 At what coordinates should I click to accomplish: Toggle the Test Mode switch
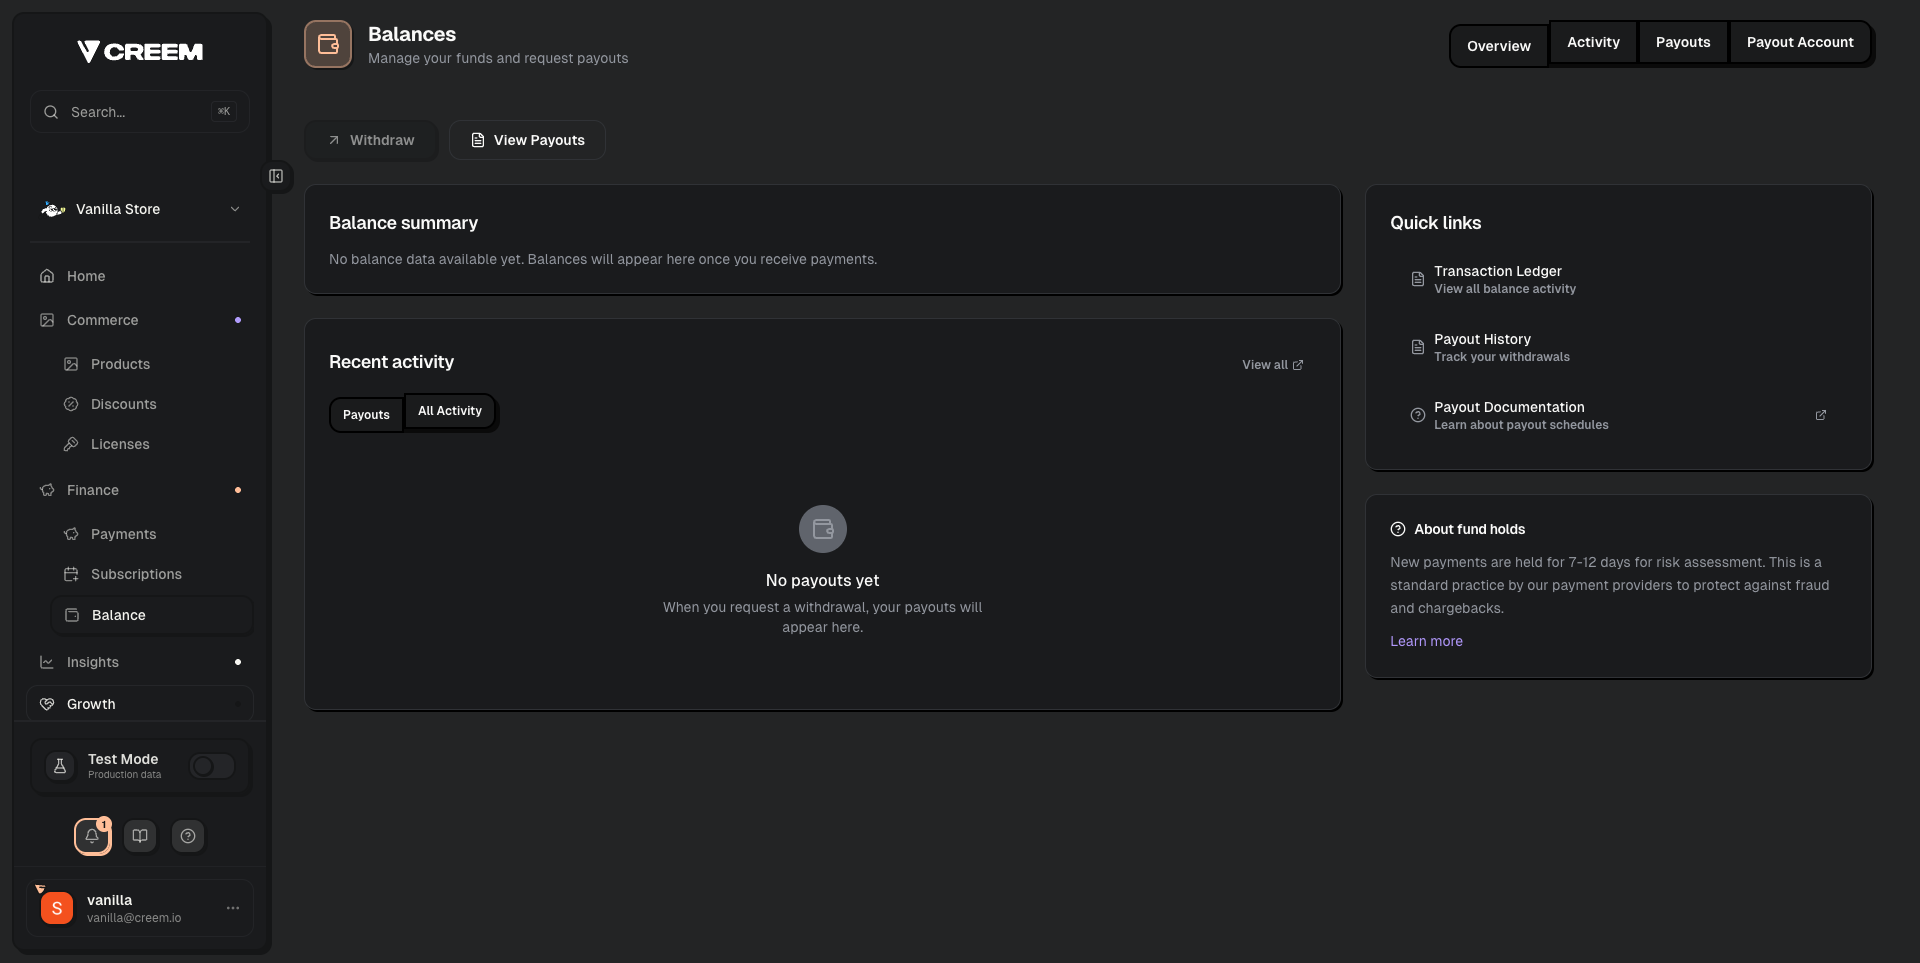(212, 766)
